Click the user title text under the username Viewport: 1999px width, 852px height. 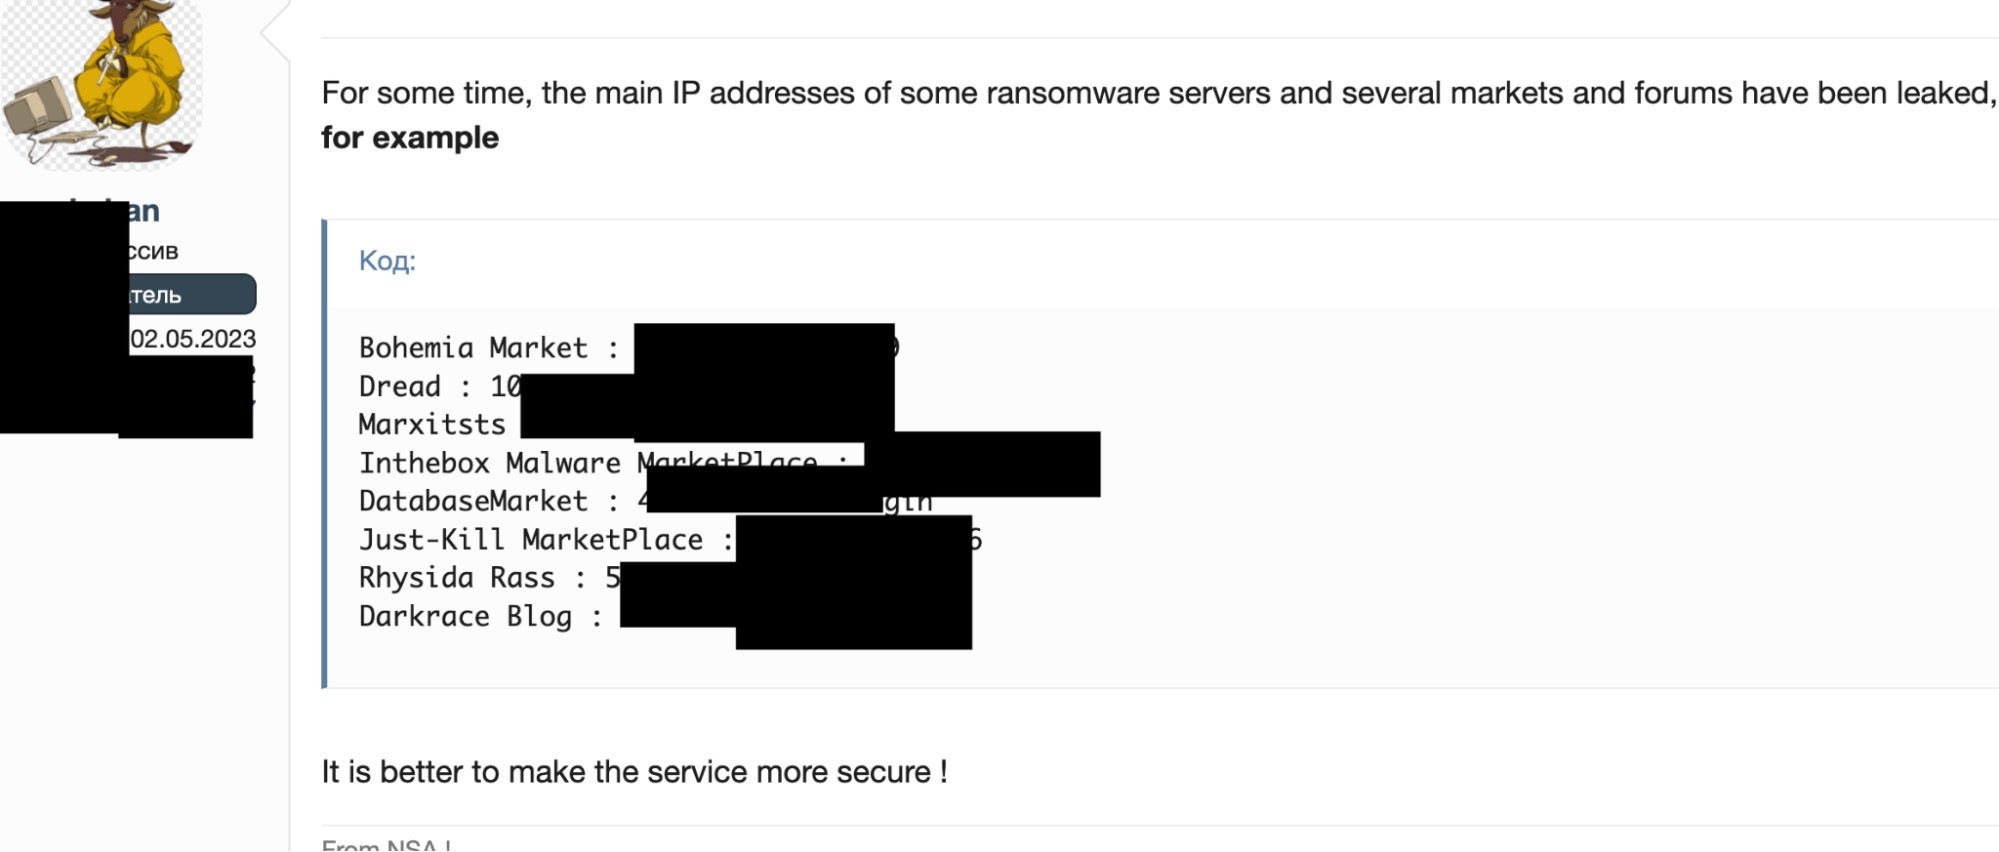tap(153, 251)
